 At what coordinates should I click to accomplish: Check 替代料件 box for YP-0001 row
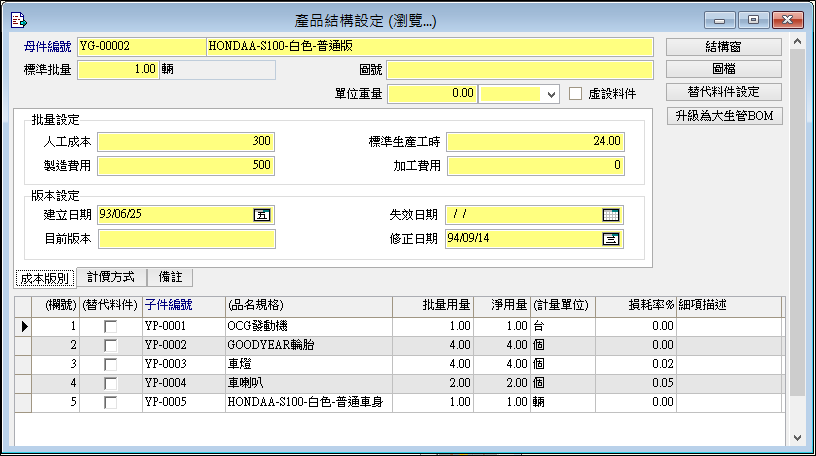[110, 326]
